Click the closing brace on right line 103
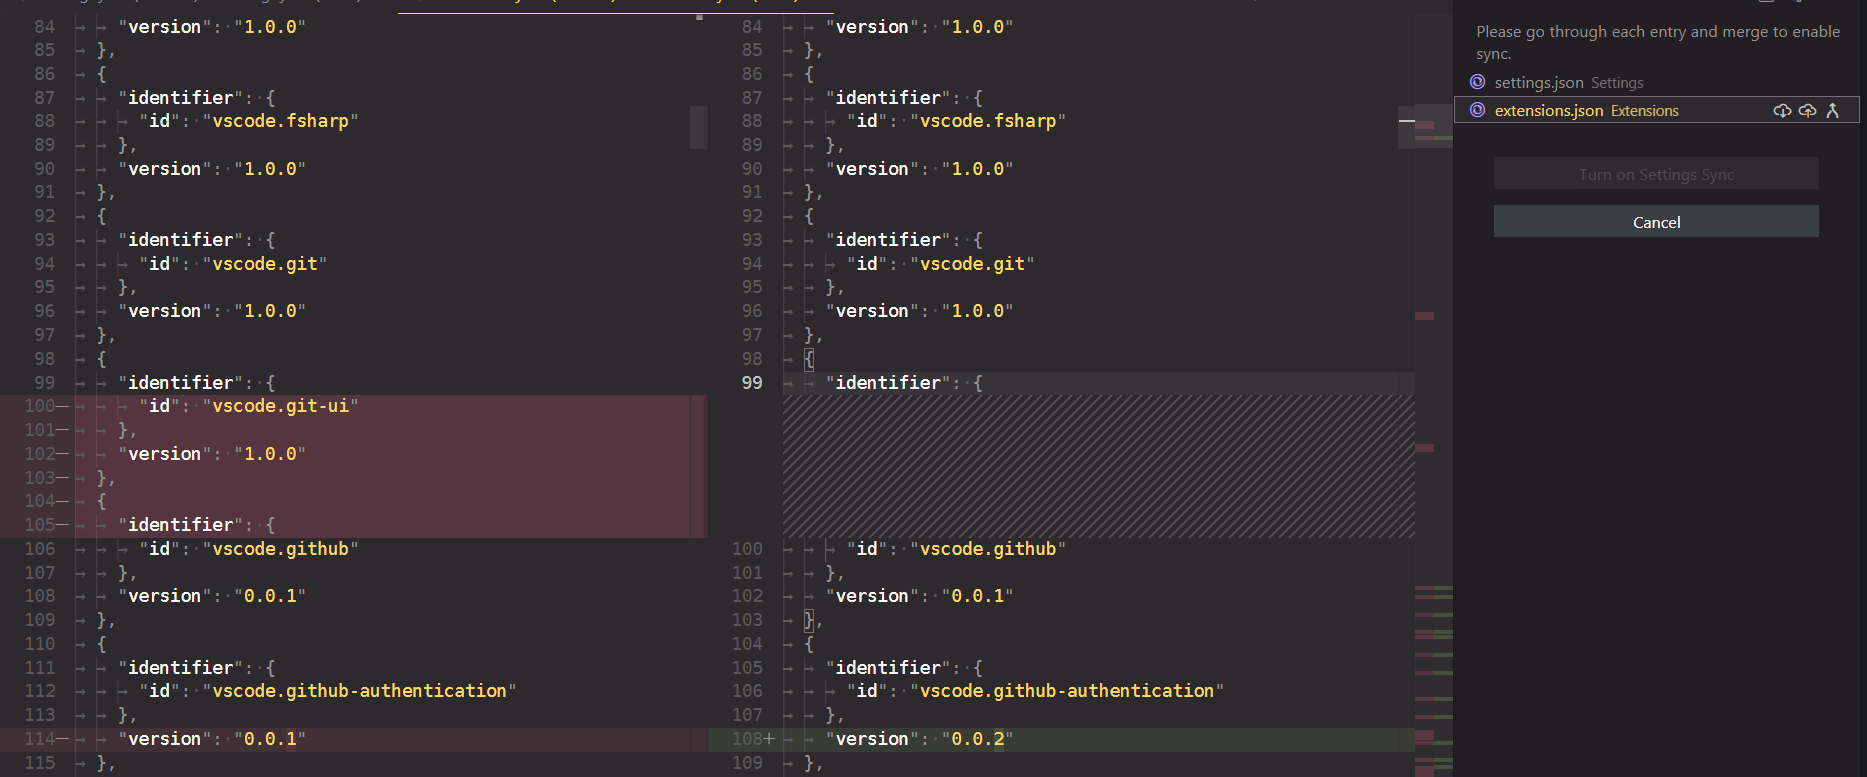This screenshot has height=777, width=1867. click(x=809, y=620)
